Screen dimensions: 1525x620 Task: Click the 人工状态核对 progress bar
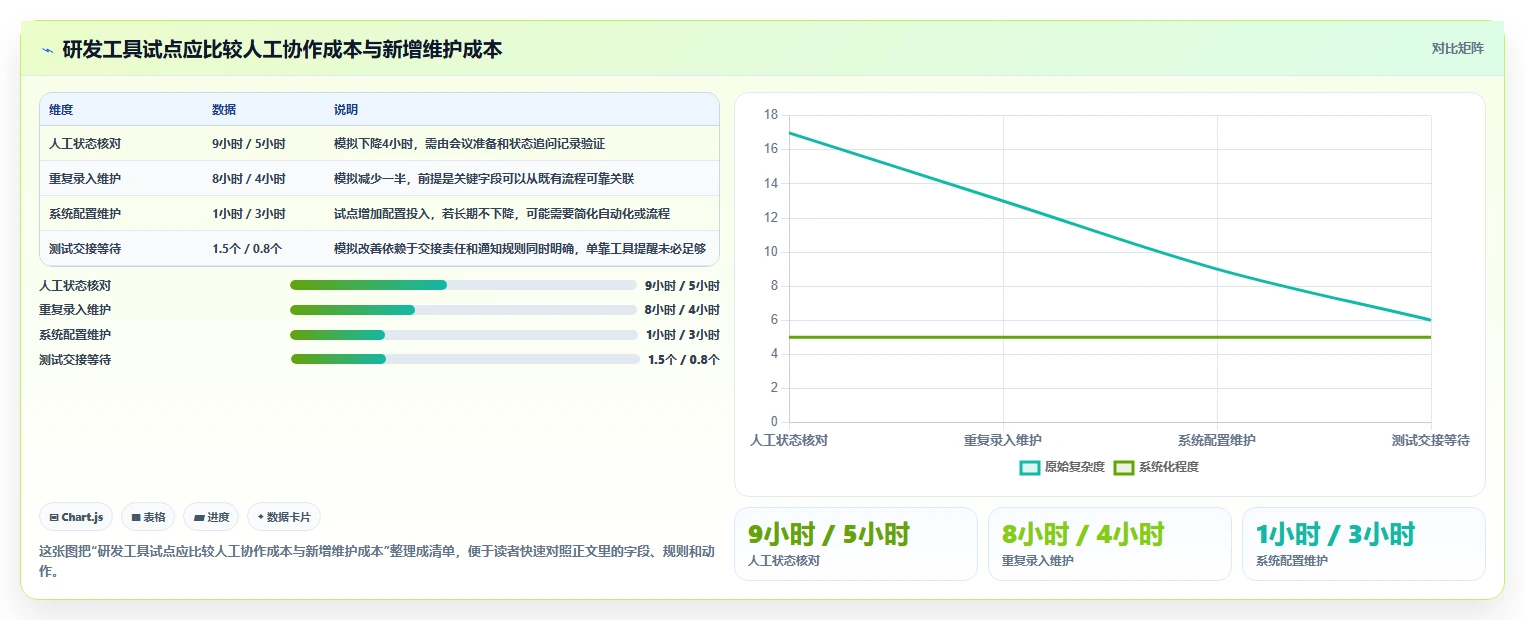[463, 285]
